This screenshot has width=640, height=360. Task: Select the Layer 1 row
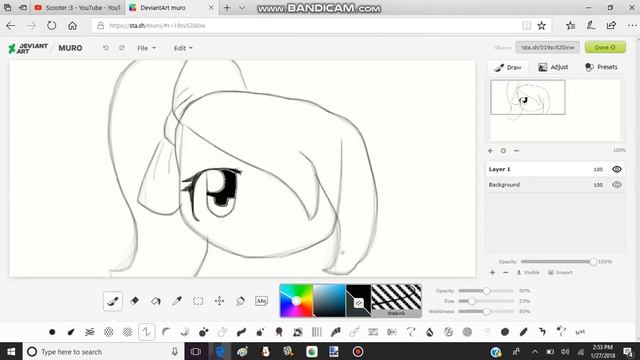(555, 169)
